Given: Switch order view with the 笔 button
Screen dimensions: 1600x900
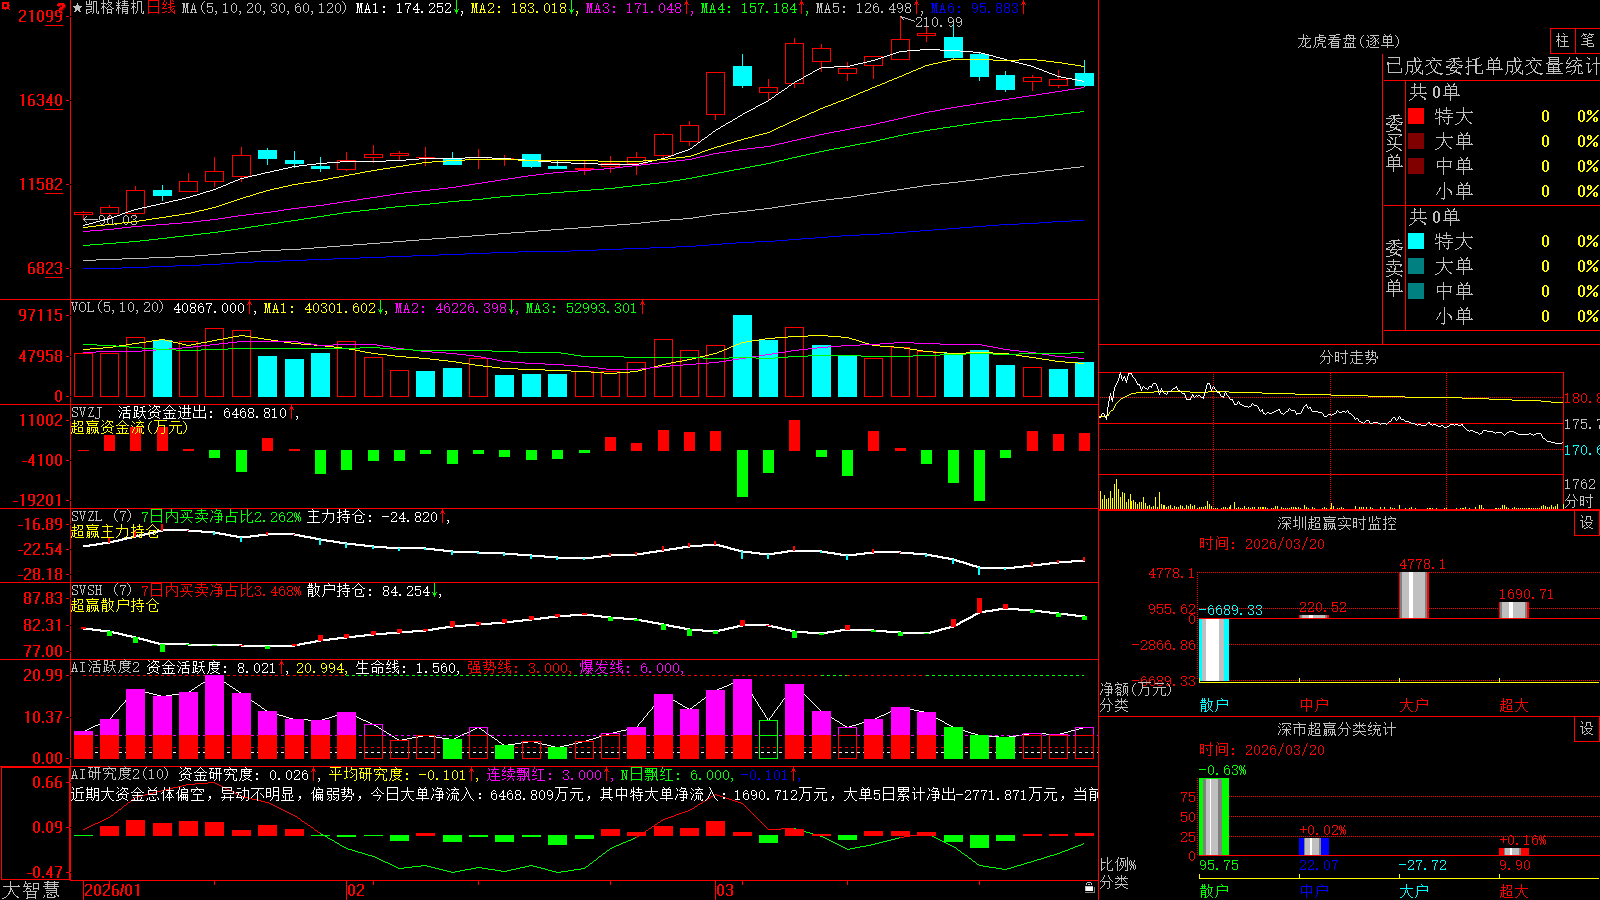Looking at the screenshot, I should pyautogui.click(x=1587, y=41).
